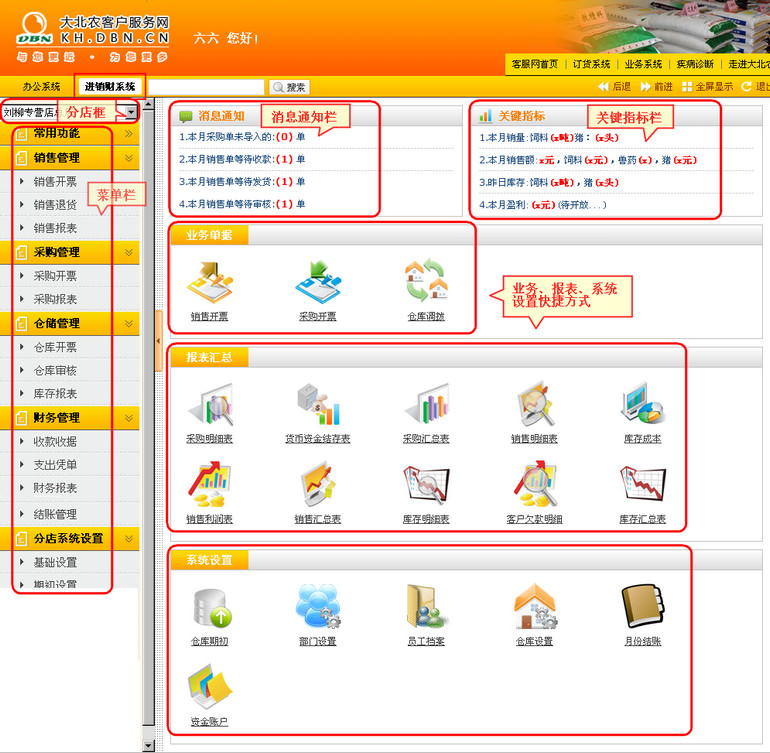Open the branch store dropdown
This screenshot has width=770, height=753.
[x=131, y=113]
